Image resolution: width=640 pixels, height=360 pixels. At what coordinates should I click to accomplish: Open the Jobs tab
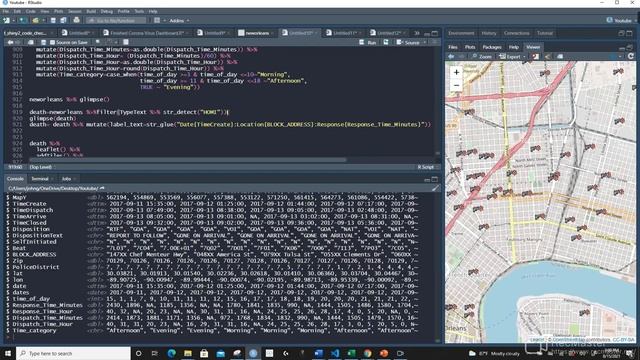pyautogui.click(x=66, y=179)
